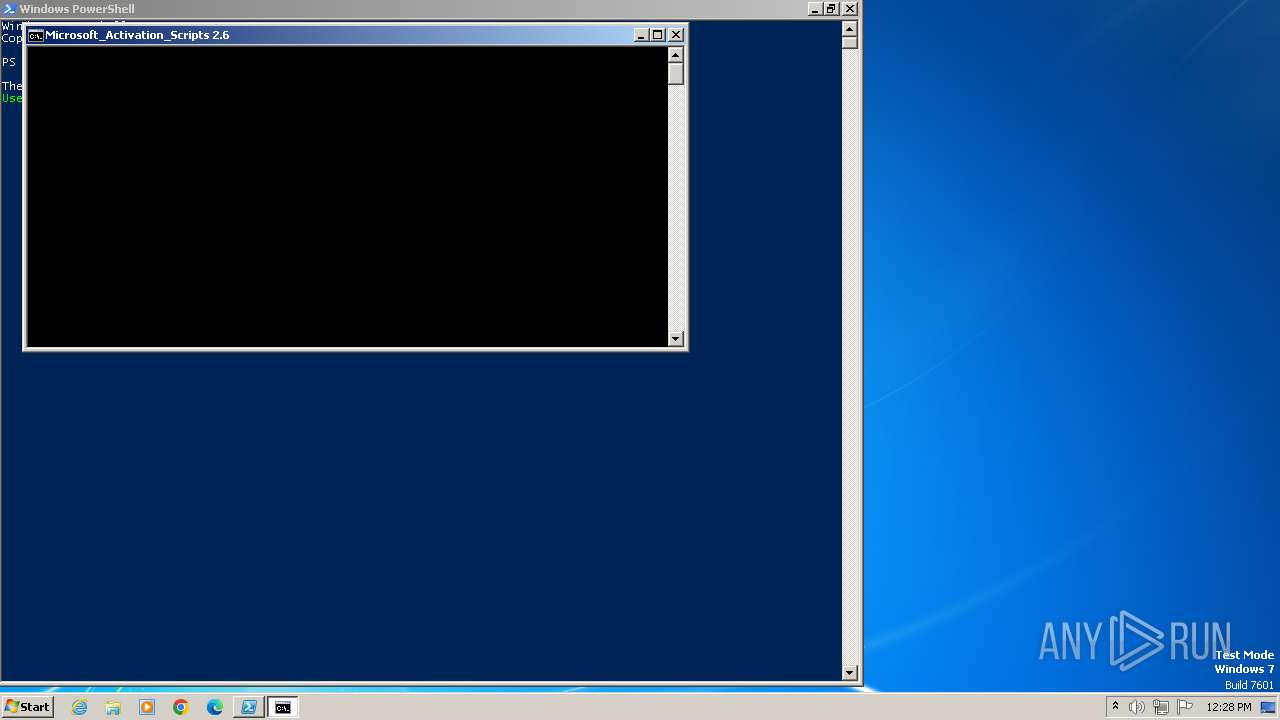Switch to cmd console taskbar button

pos(283,707)
